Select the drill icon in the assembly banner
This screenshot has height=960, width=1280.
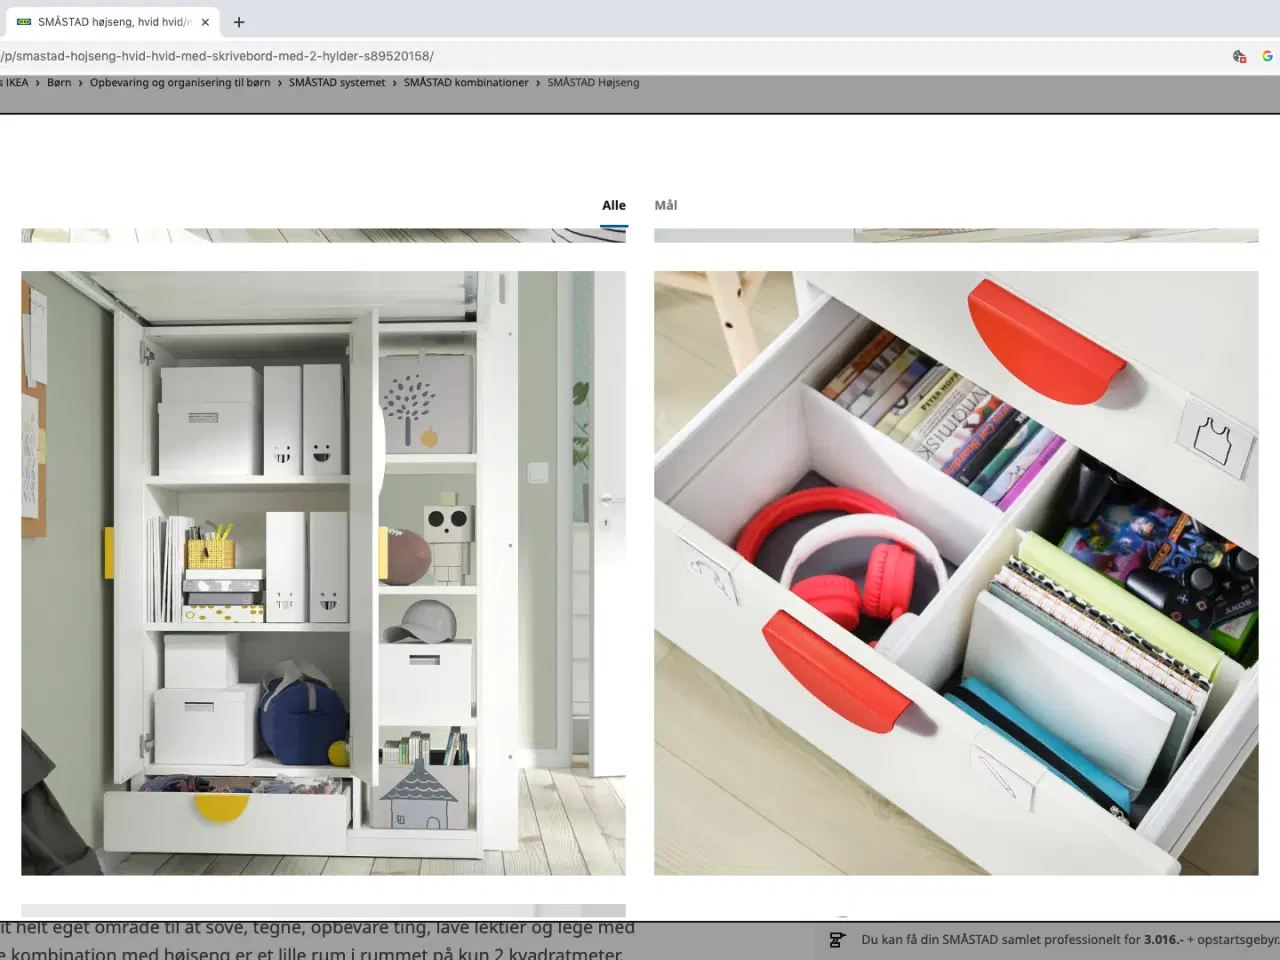(x=837, y=940)
